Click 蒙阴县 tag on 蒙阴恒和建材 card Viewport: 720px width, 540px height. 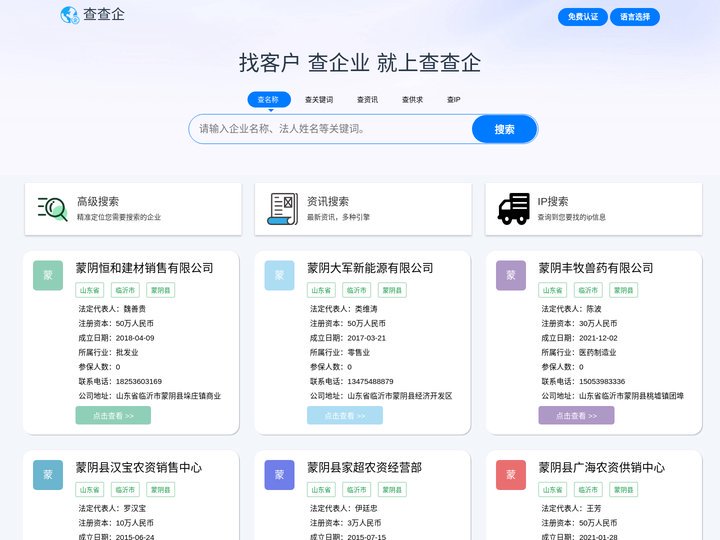coord(161,290)
